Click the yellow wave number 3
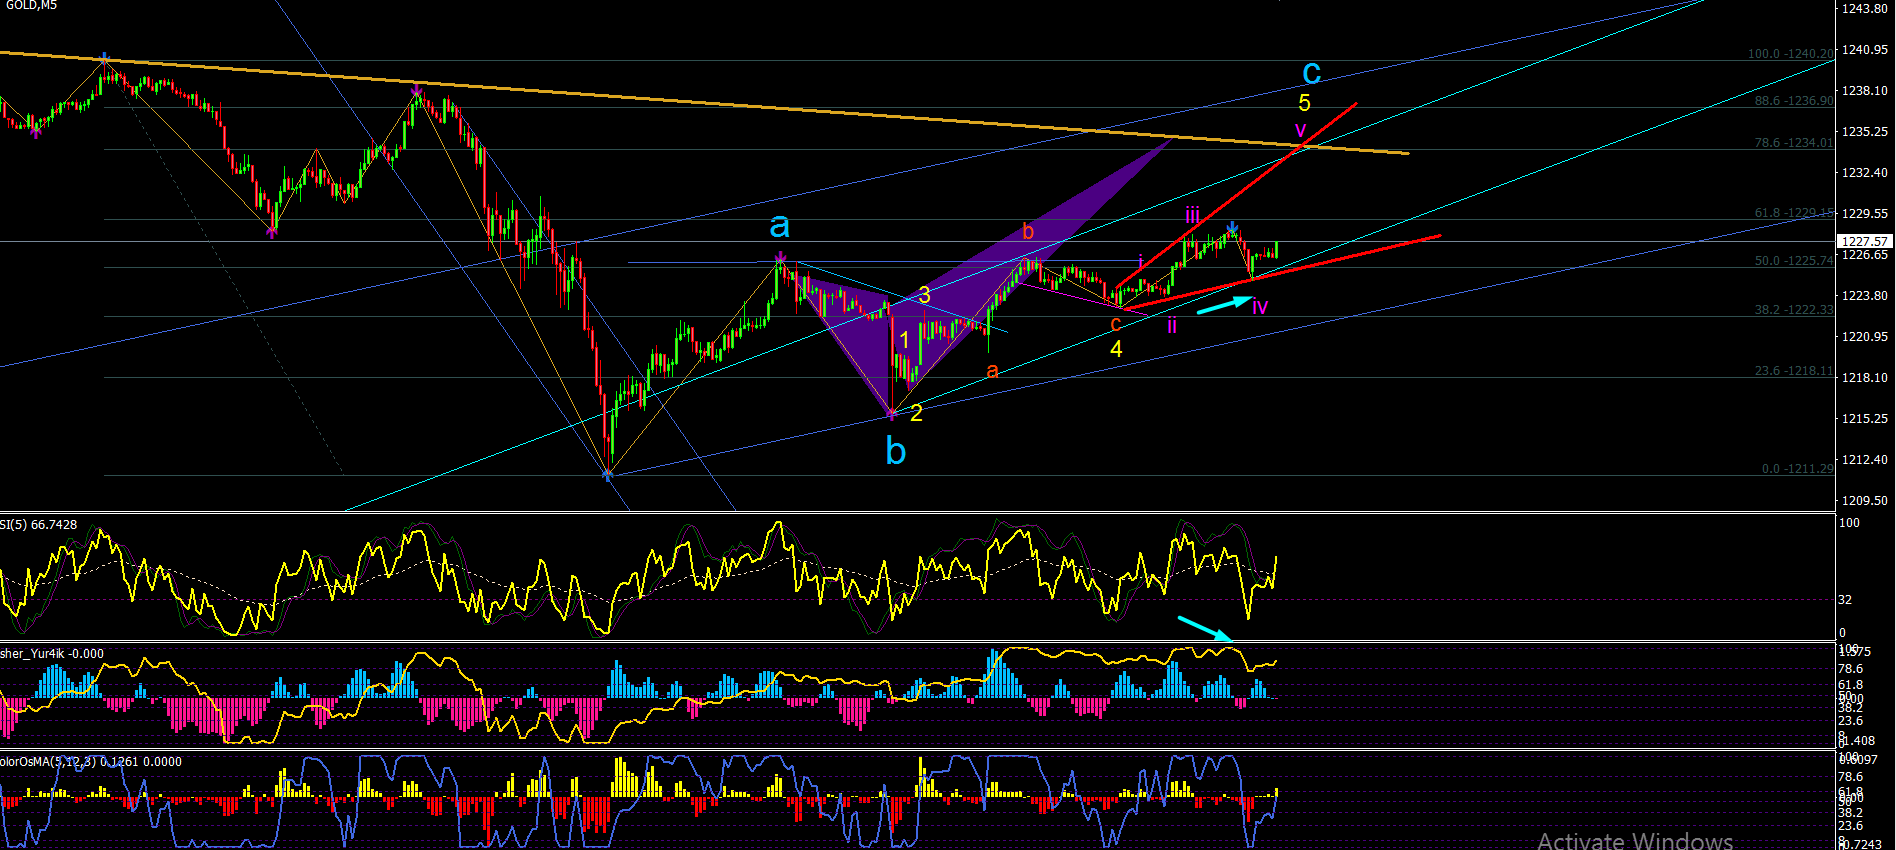Image resolution: width=1896 pixels, height=850 pixels. click(924, 295)
